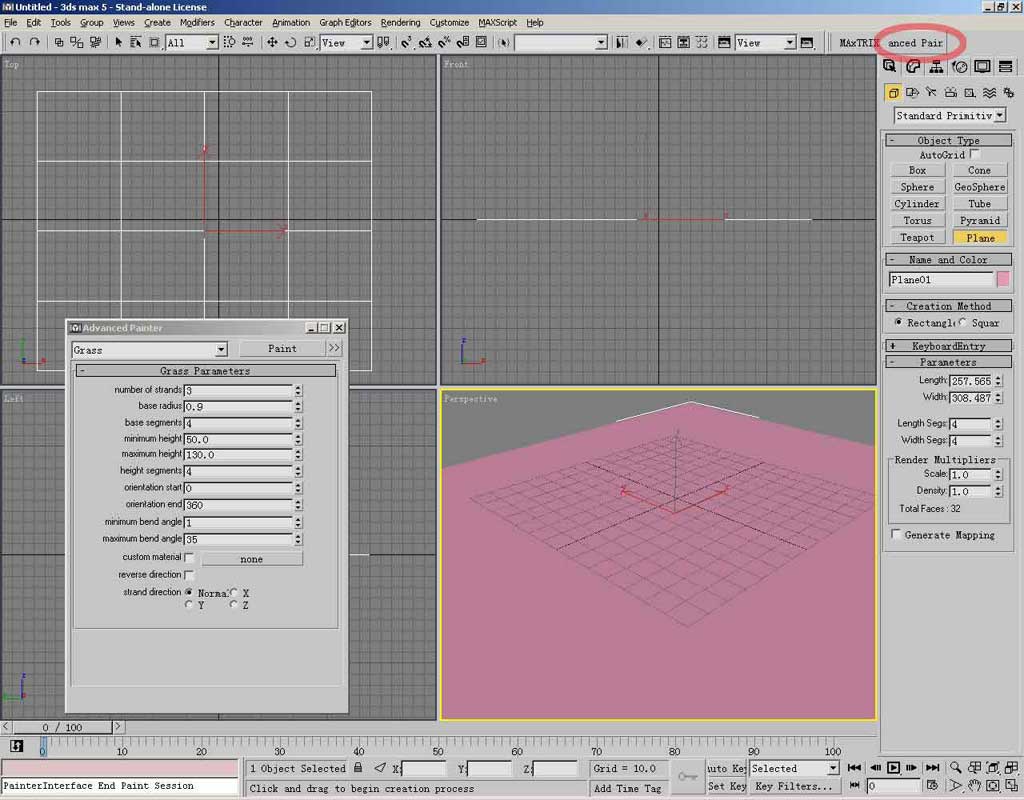Click the pink object color swatch
1024x800 pixels.
(1003, 280)
